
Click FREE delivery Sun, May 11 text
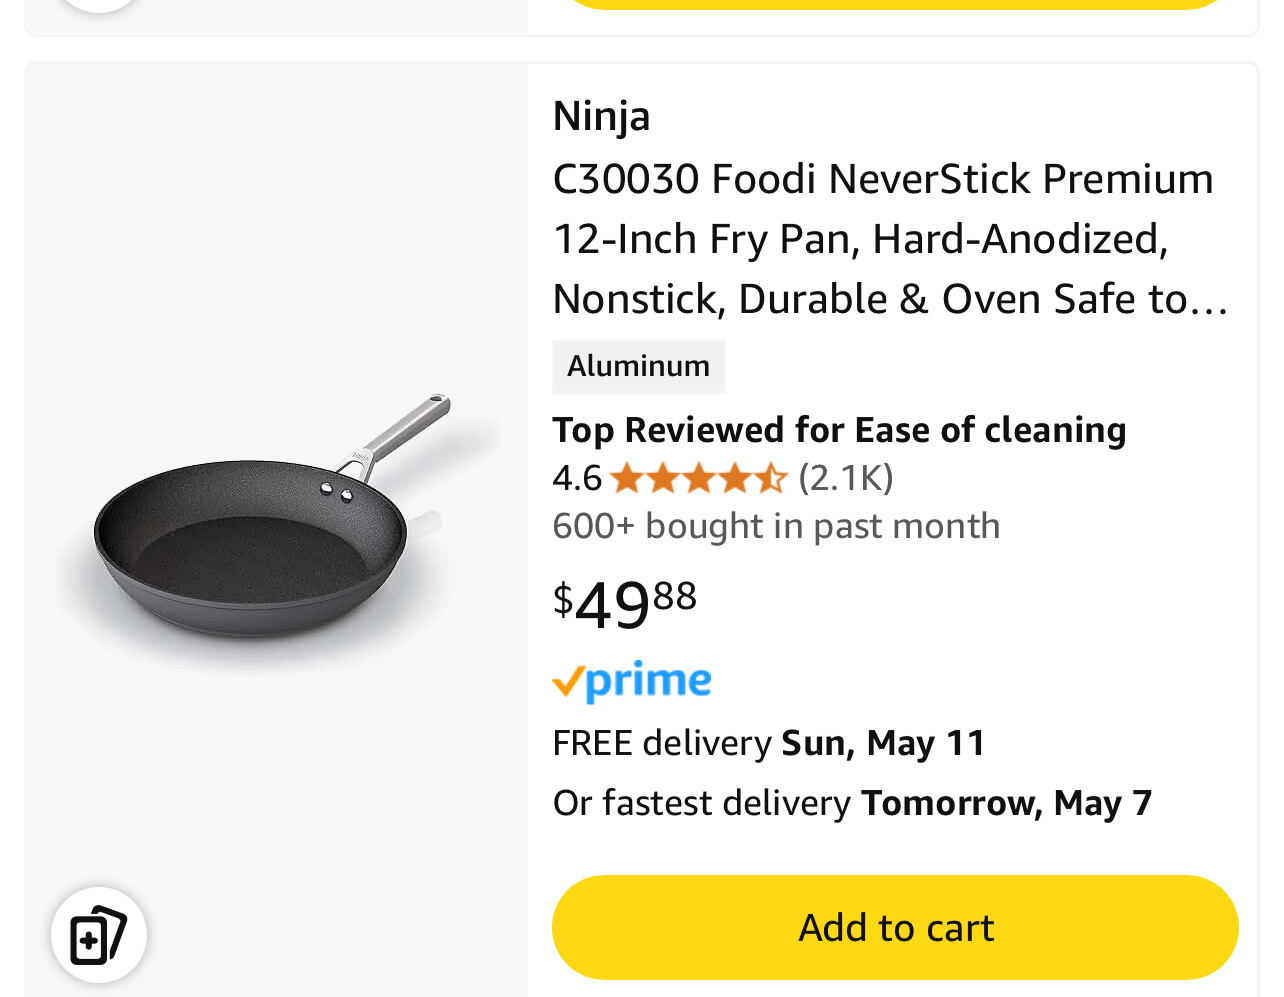coord(768,743)
